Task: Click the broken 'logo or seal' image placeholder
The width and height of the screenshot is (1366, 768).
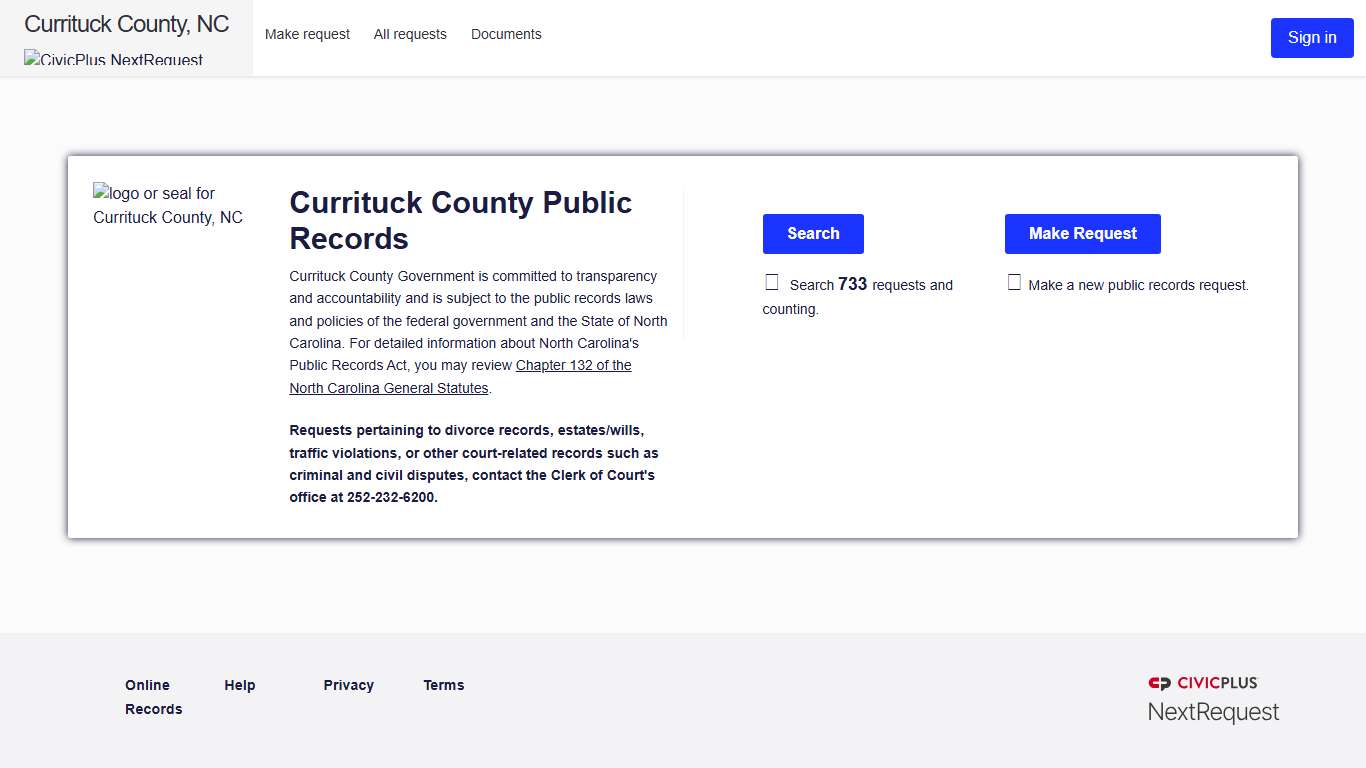Action: [x=167, y=205]
